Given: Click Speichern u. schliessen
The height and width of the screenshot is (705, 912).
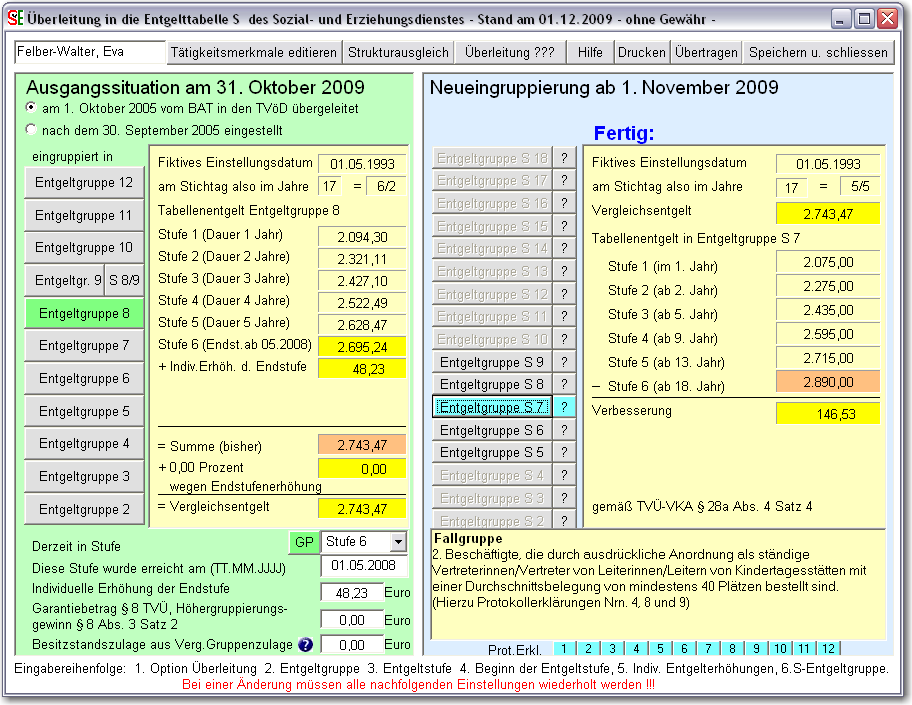Looking at the screenshot, I should pos(818,52).
